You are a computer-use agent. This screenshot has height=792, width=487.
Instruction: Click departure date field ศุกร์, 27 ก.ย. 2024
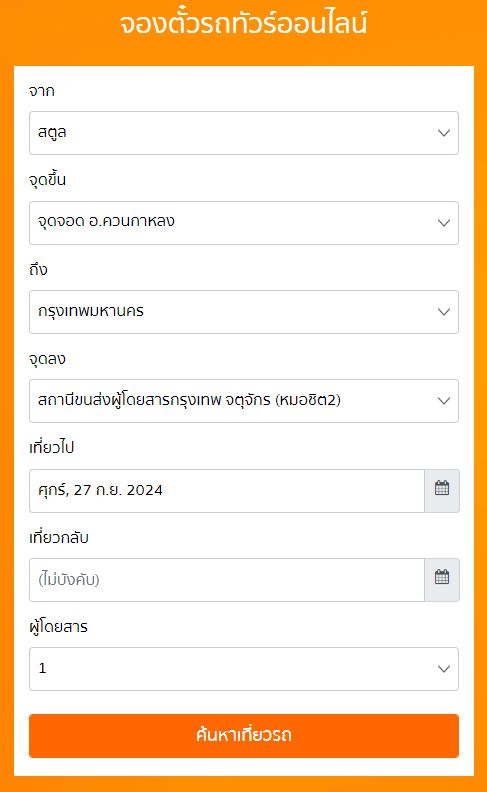tap(227, 490)
